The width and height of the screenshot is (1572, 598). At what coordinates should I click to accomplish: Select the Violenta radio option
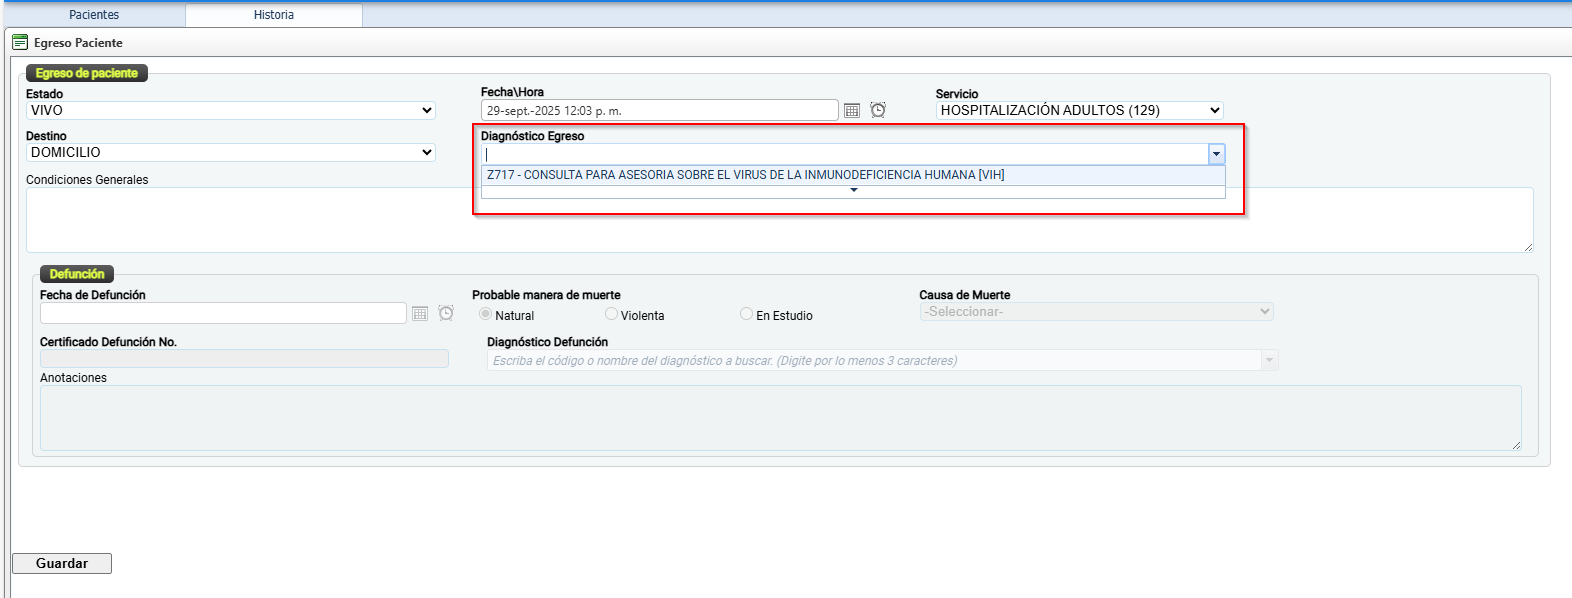coord(611,314)
